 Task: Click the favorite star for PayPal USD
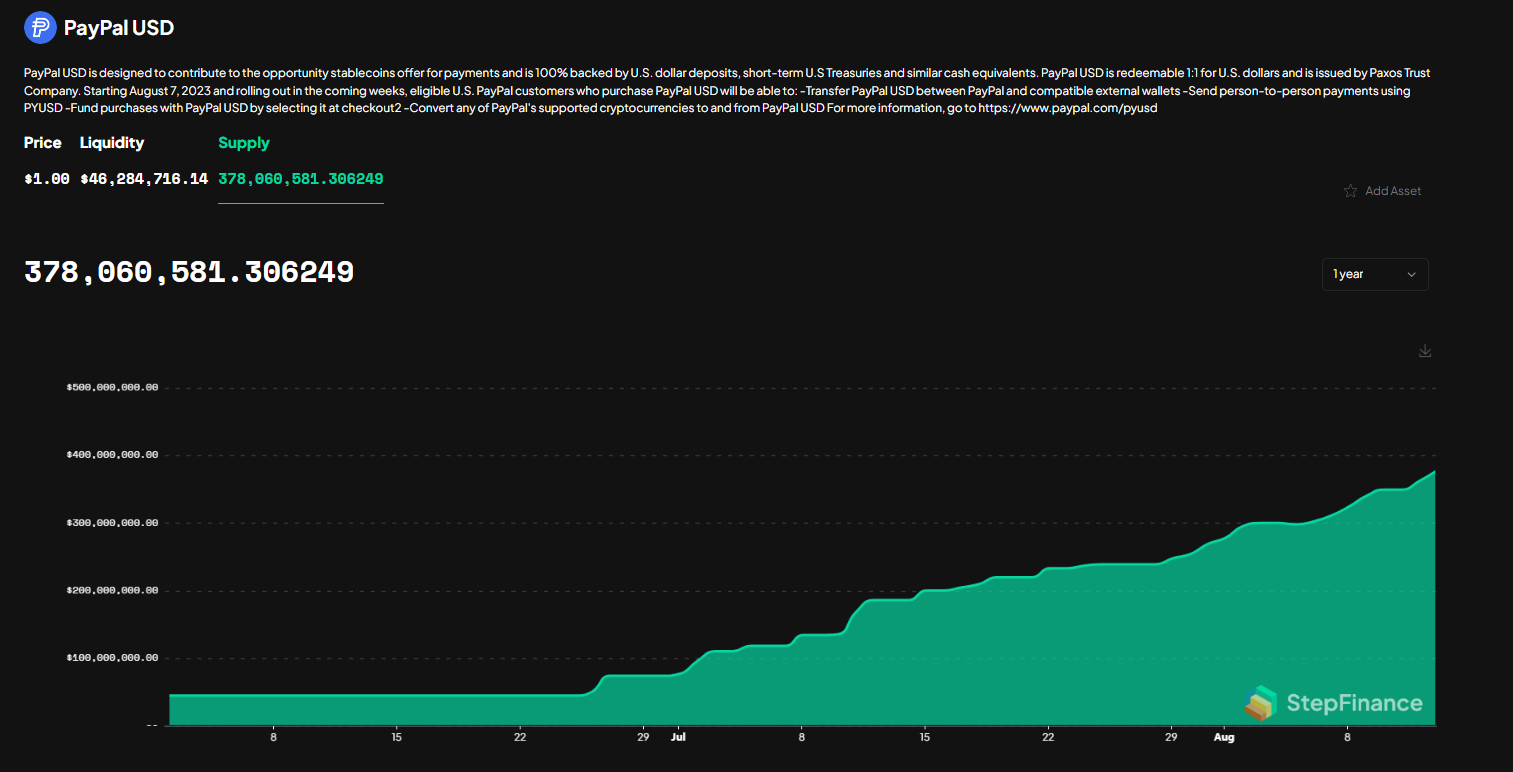pyautogui.click(x=1350, y=190)
